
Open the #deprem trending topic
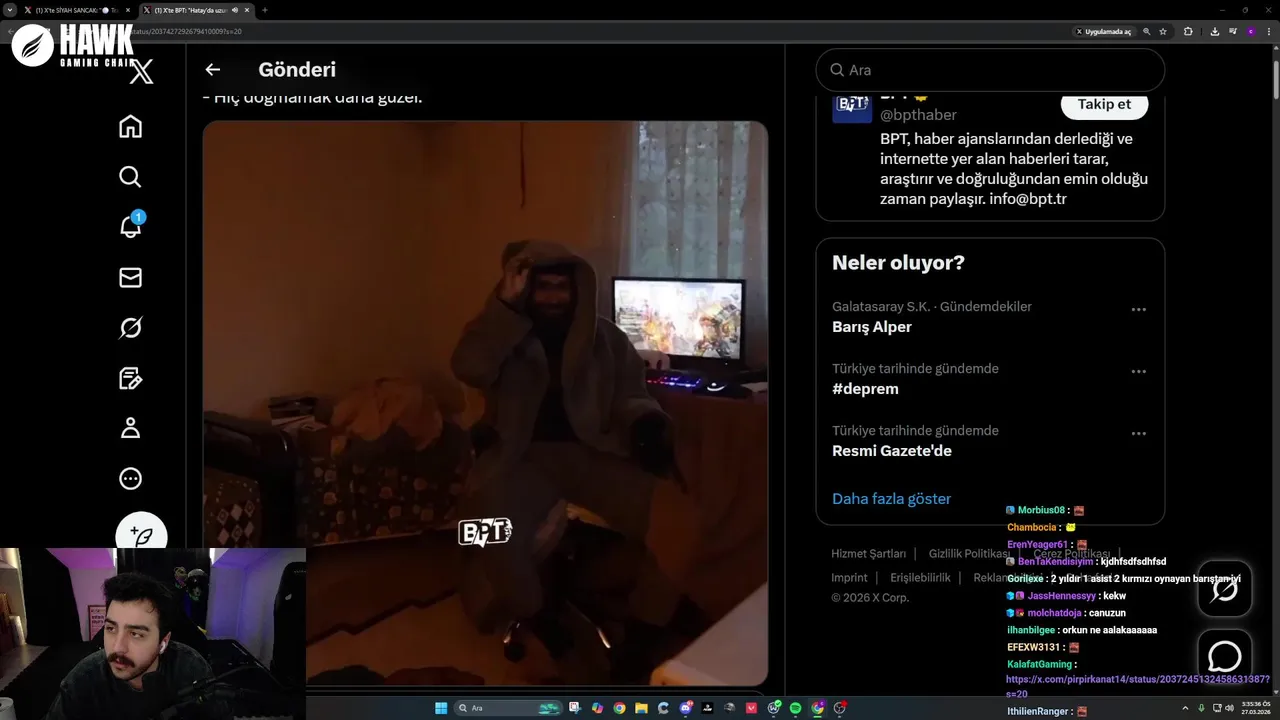(865, 389)
